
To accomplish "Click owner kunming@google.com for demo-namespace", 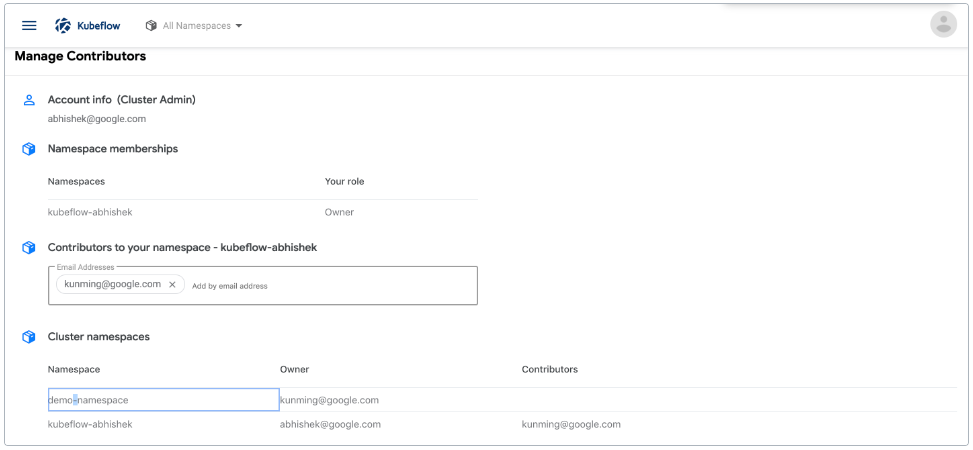I will pos(329,400).
